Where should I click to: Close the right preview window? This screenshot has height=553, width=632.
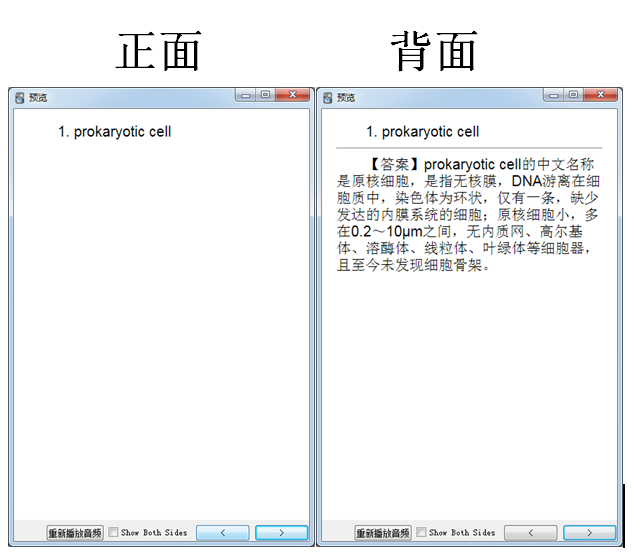[601, 95]
